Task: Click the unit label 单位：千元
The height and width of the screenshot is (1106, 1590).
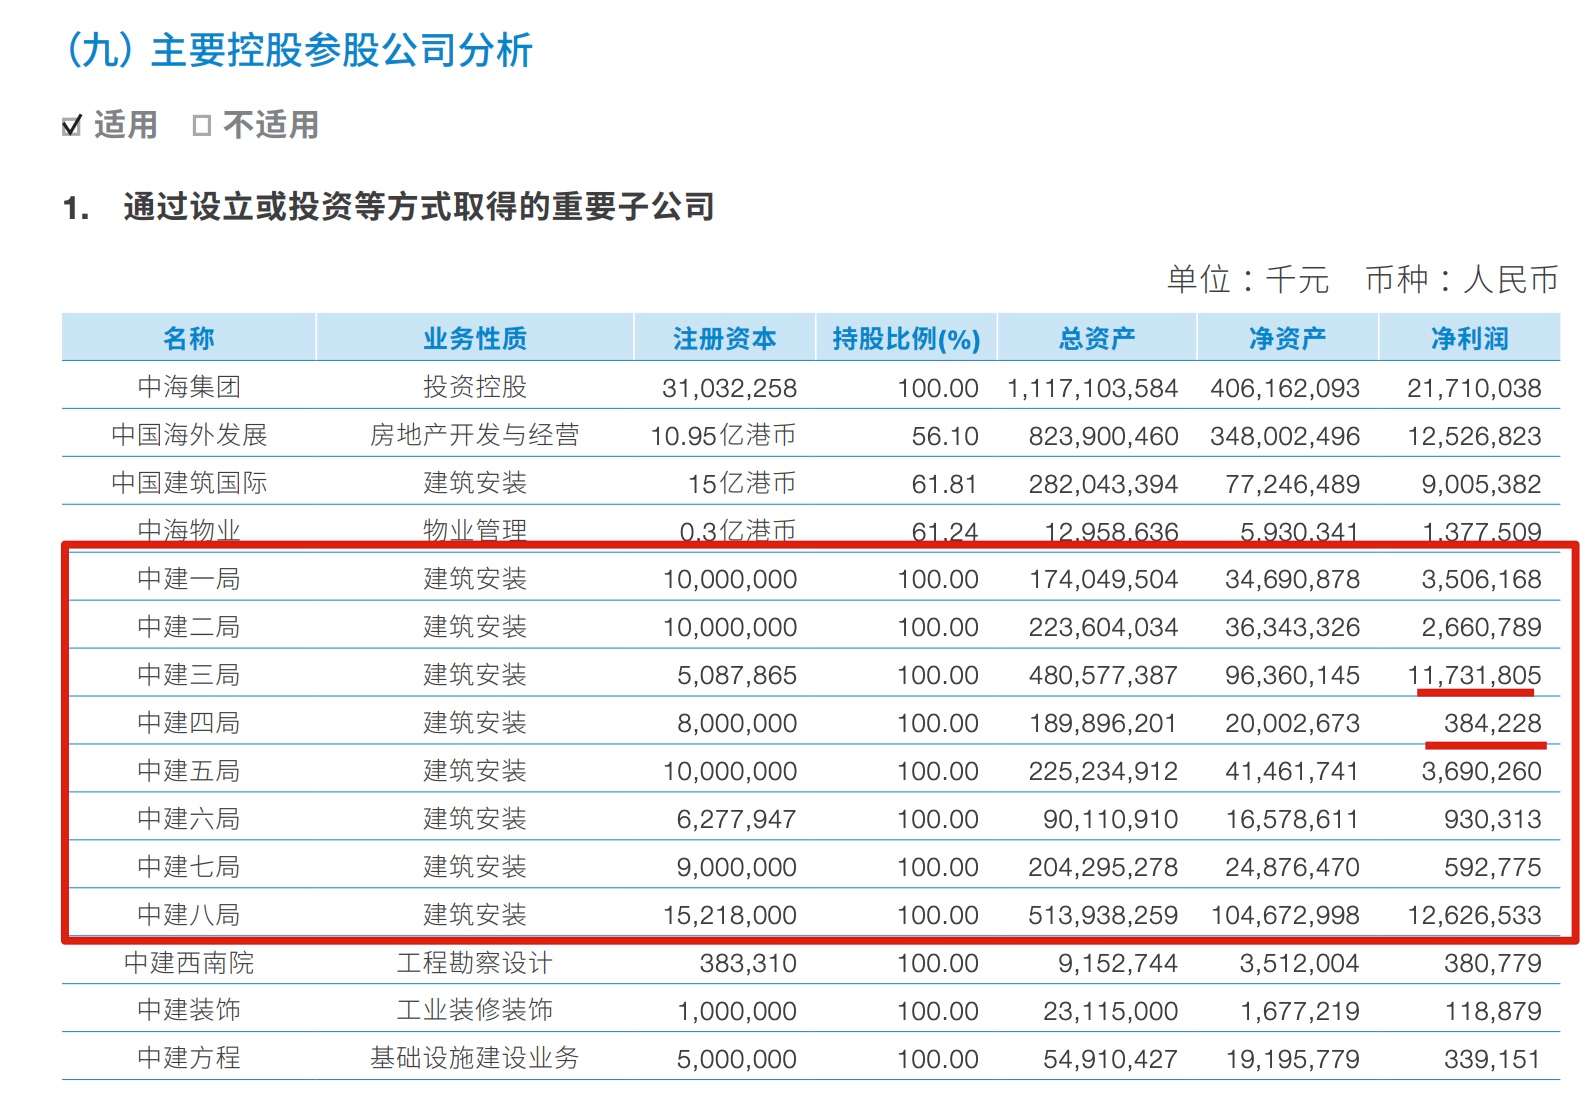Action: [1248, 279]
